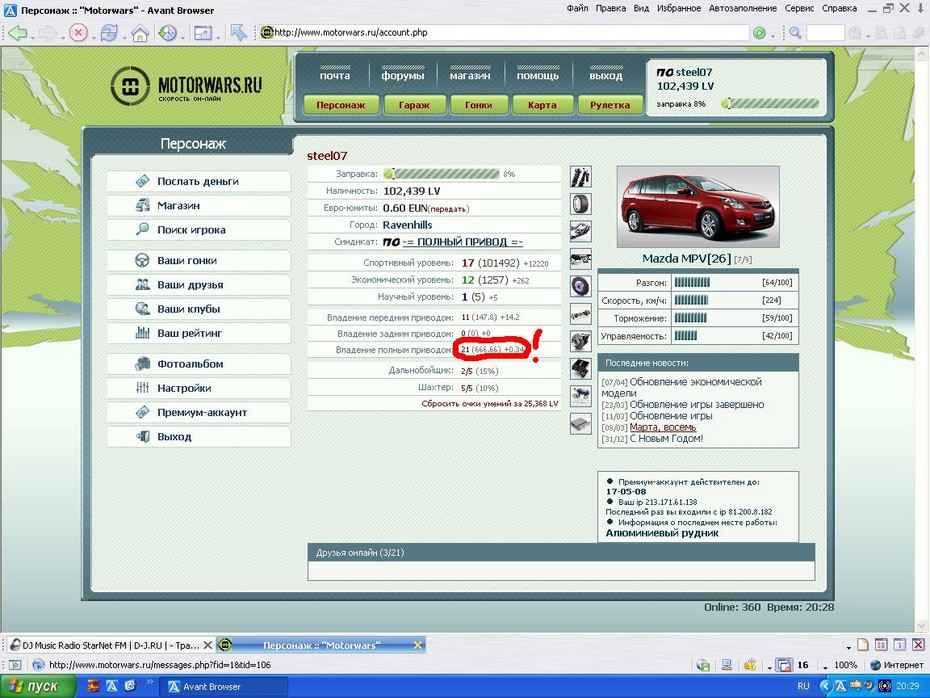Click the red Mazda MPV car image
This screenshot has height=698, width=930.
tap(698, 206)
